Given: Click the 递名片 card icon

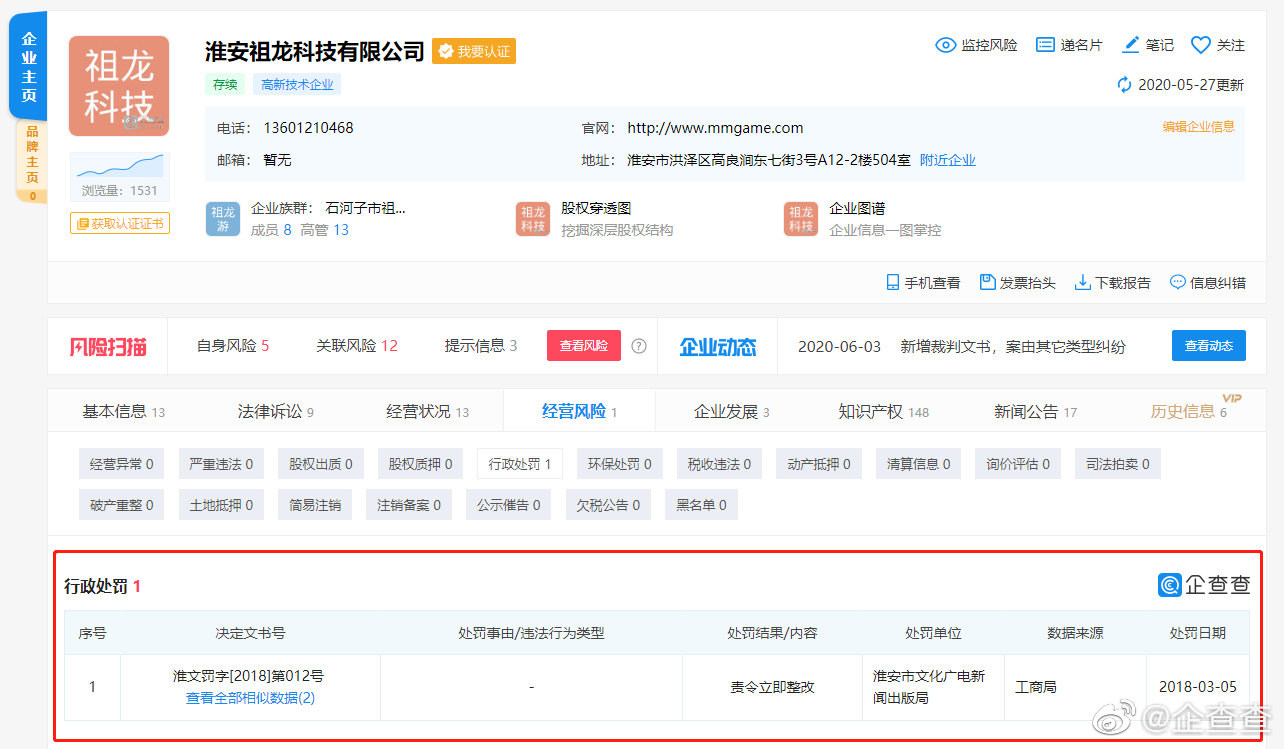Looking at the screenshot, I should 1045,45.
